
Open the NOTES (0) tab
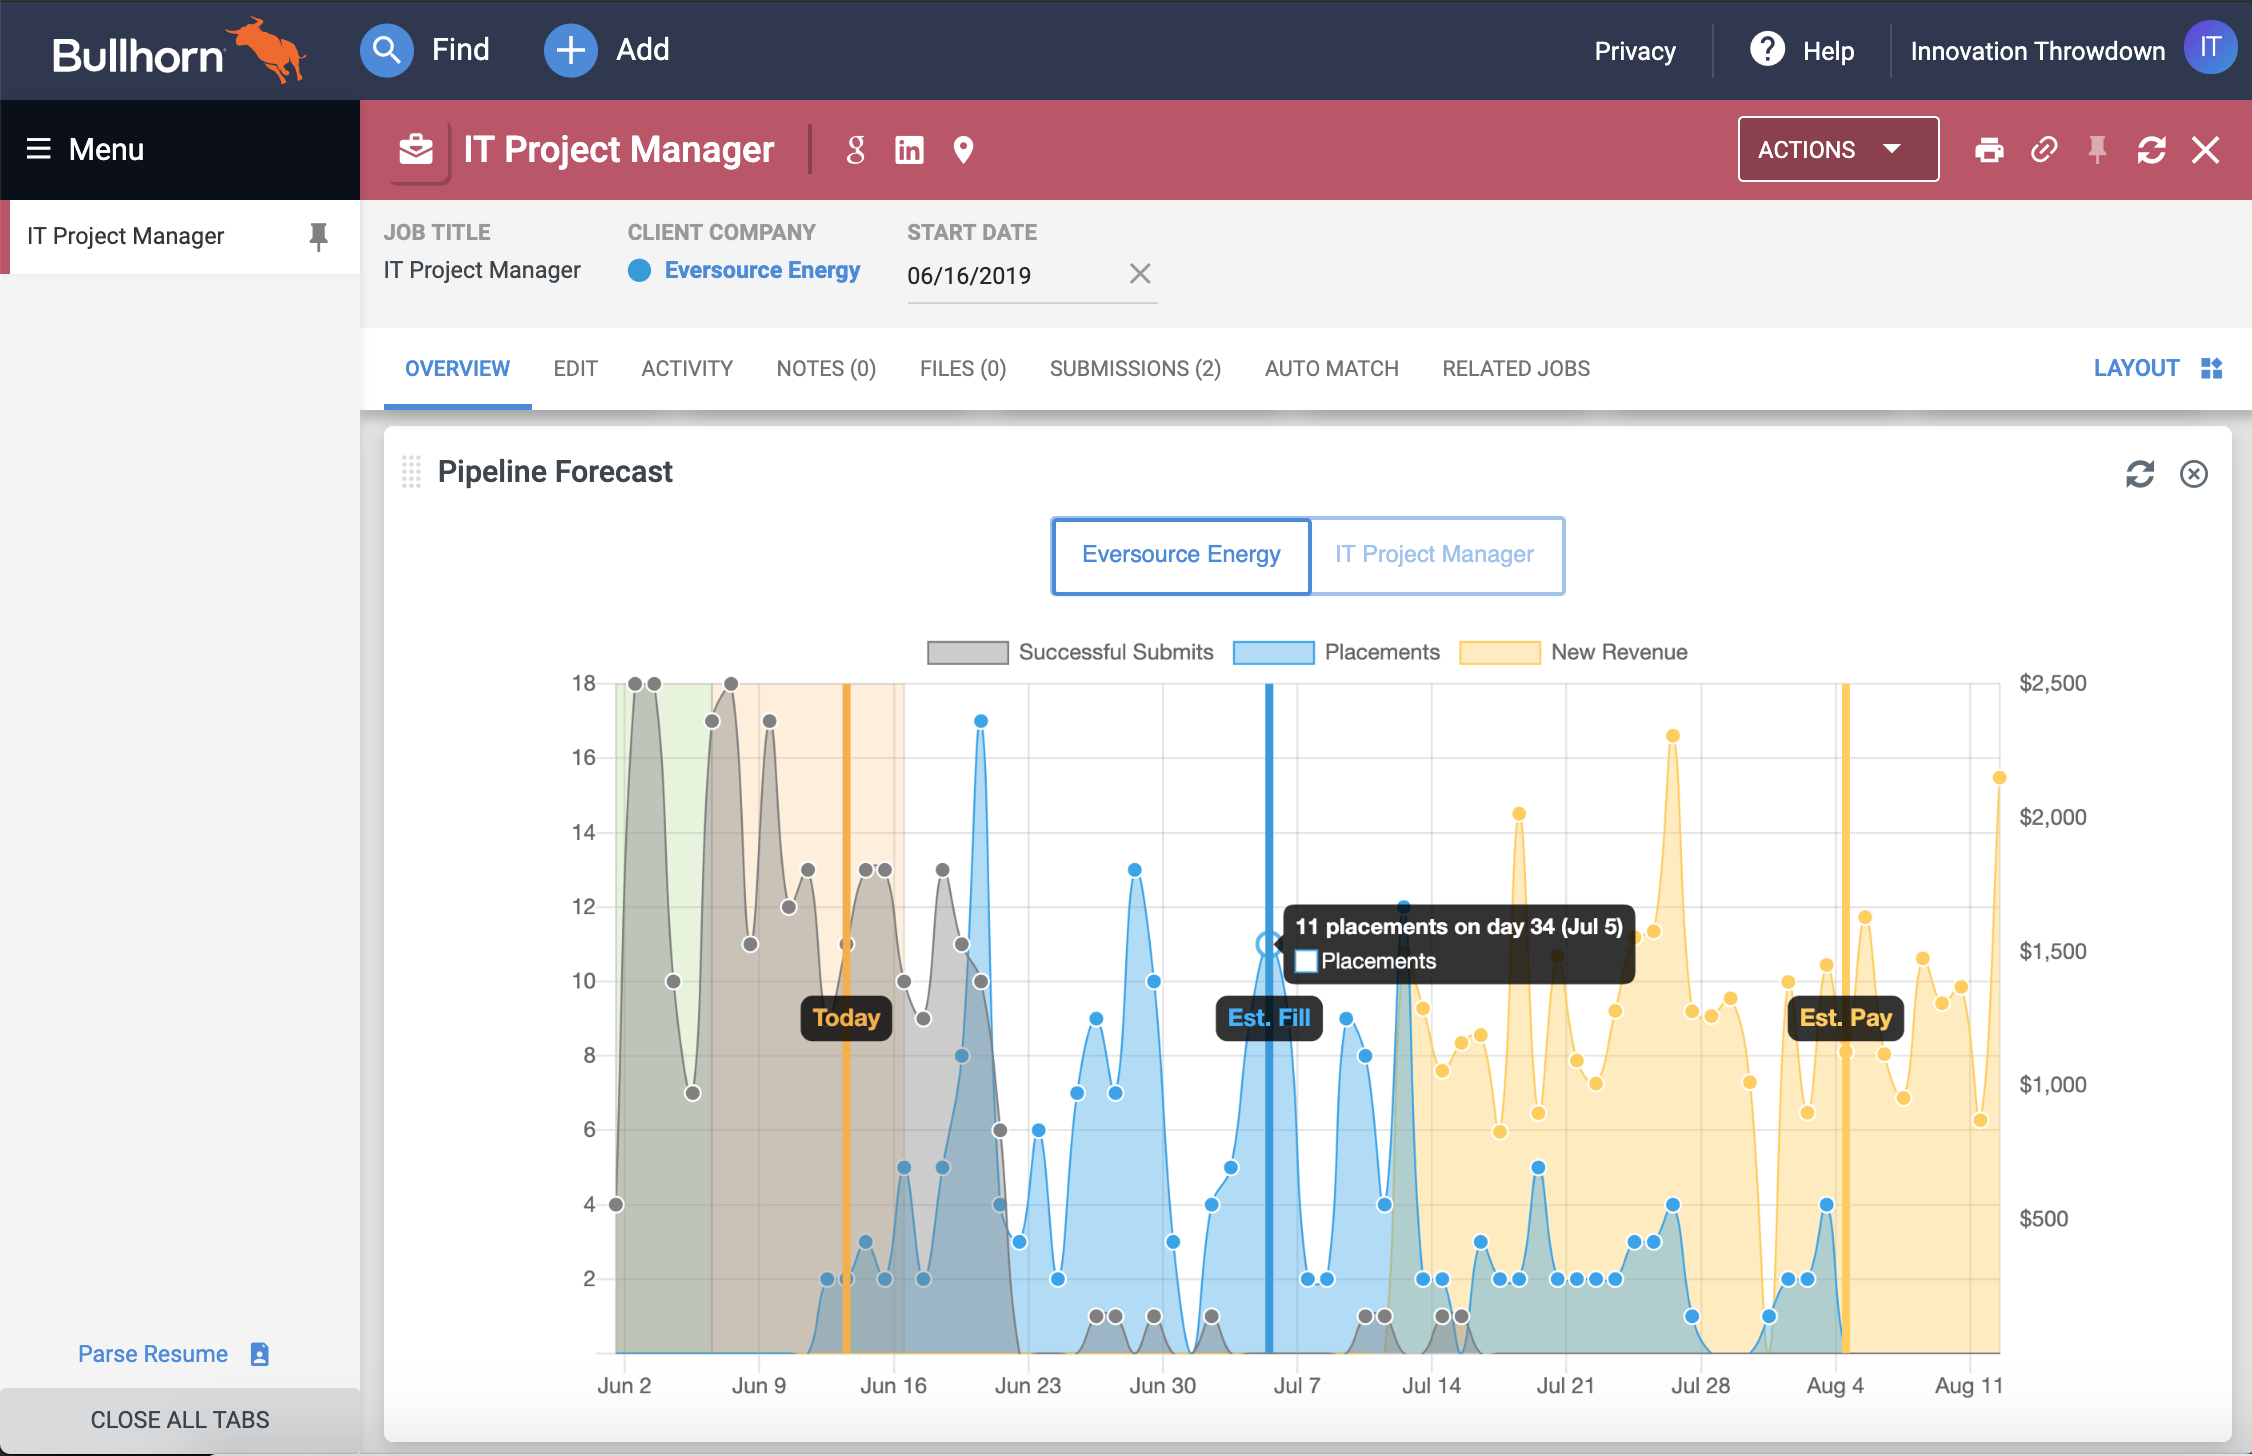pyautogui.click(x=826, y=368)
